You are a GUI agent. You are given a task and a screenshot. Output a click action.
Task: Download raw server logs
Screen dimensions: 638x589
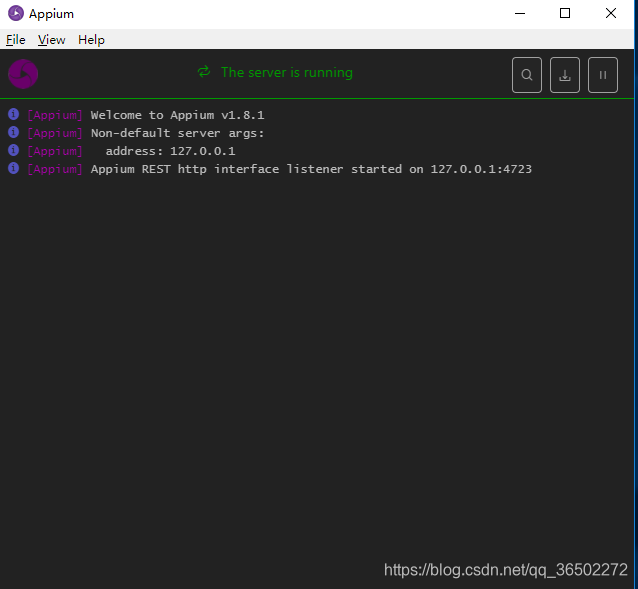(565, 75)
